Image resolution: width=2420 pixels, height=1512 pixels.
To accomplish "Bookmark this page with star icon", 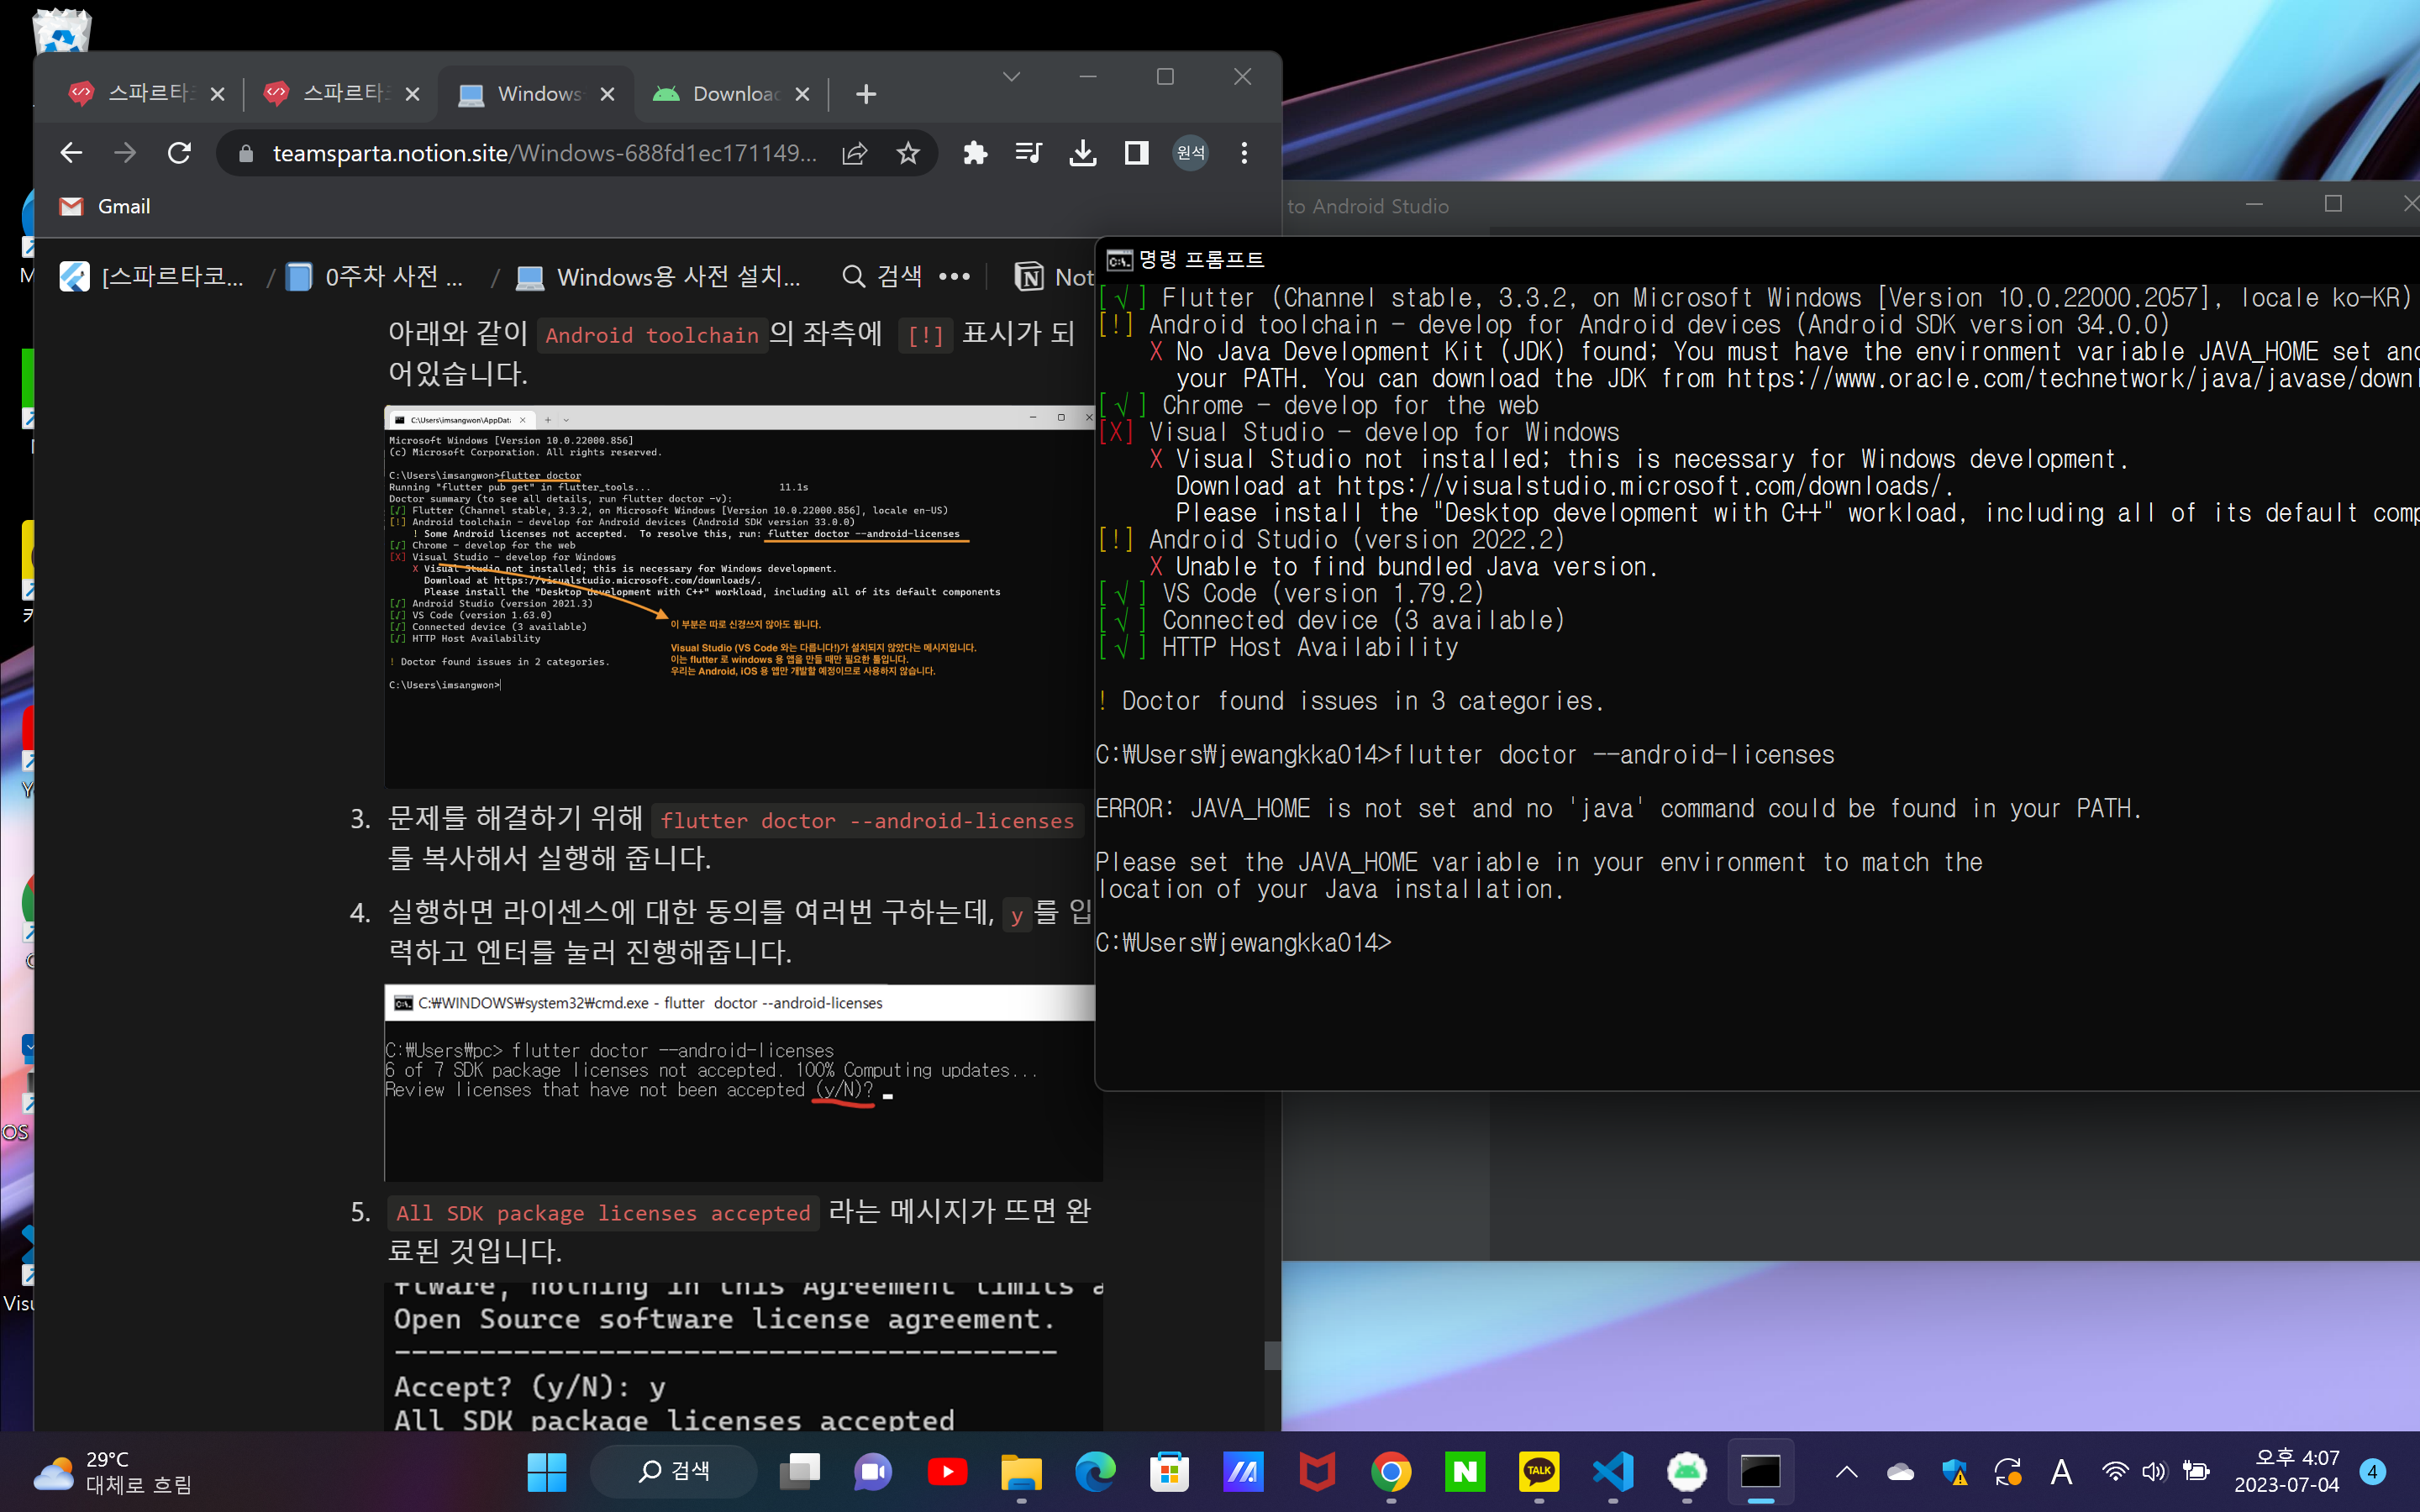I will 907,153.
